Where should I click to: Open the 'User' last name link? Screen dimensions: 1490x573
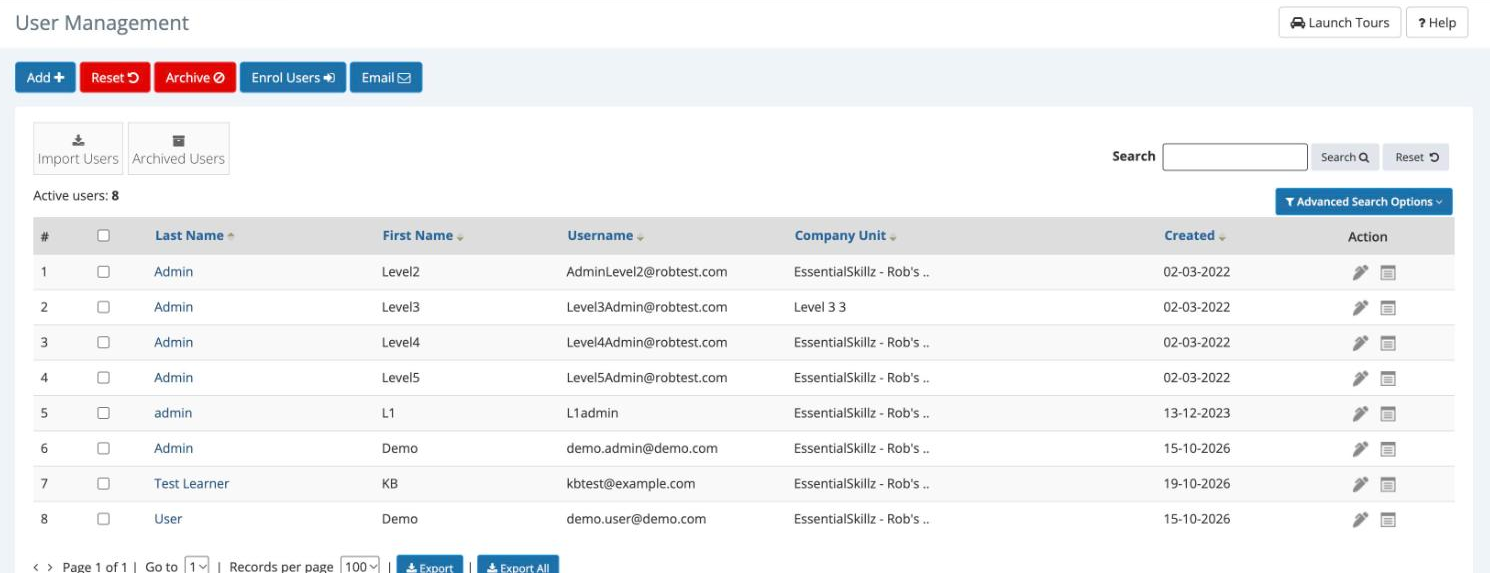click(x=168, y=519)
